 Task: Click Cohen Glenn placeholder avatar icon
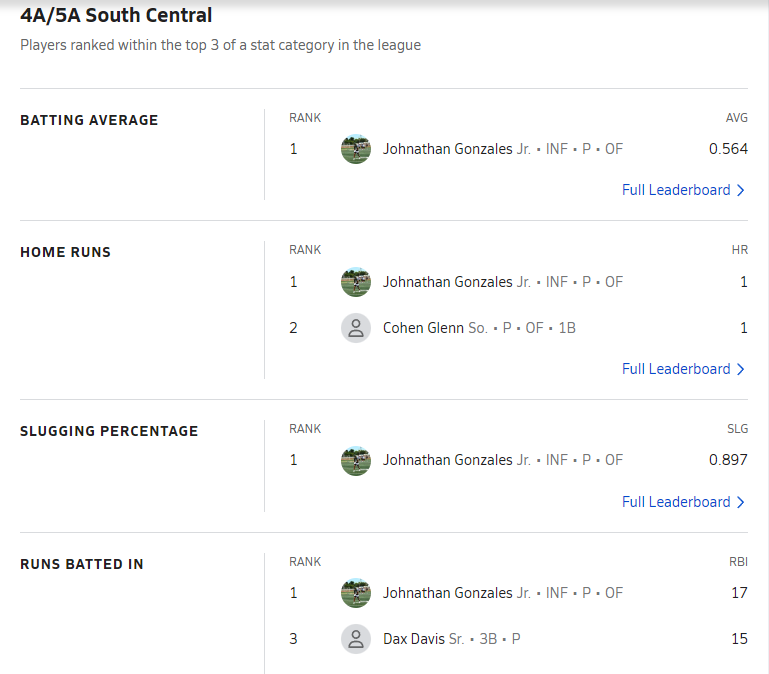pyautogui.click(x=356, y=328)
